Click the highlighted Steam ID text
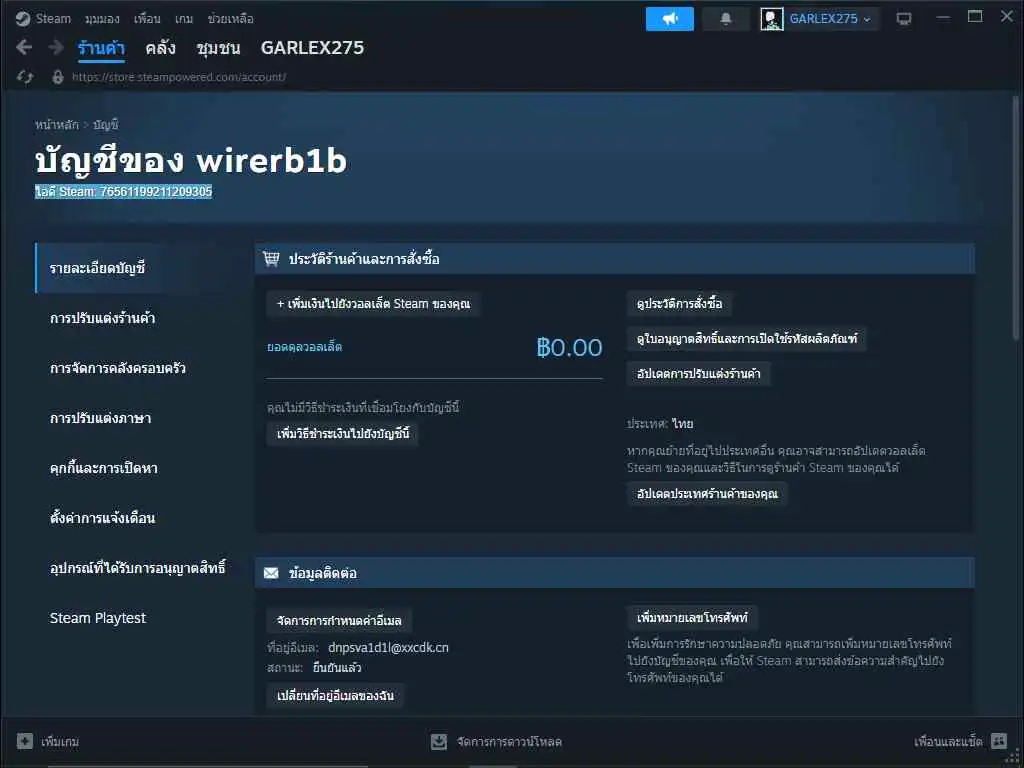 pyautogui.click(x=123, y=191)
